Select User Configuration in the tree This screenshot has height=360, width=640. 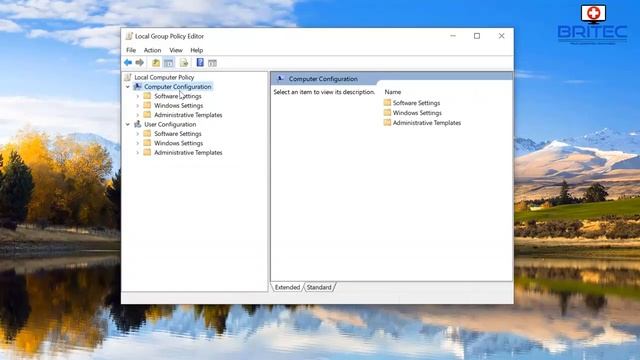[x=170, y=124]
